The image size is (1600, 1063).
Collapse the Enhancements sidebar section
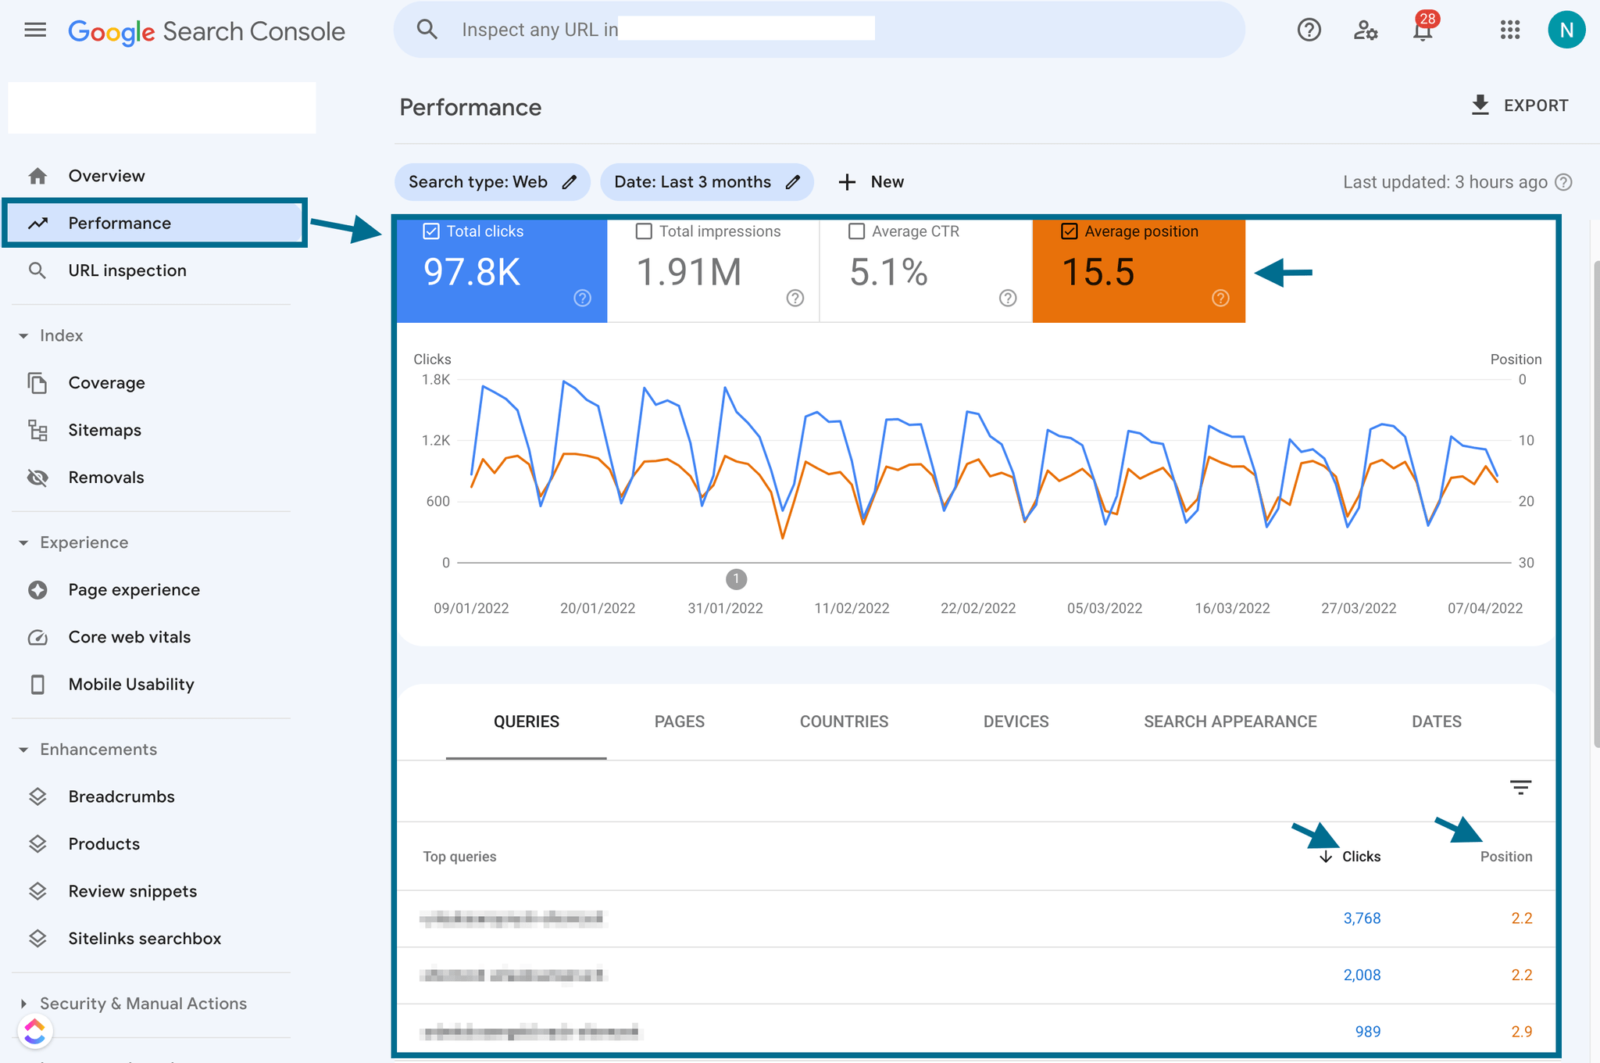pyautogui.click(x=24, y=750)
